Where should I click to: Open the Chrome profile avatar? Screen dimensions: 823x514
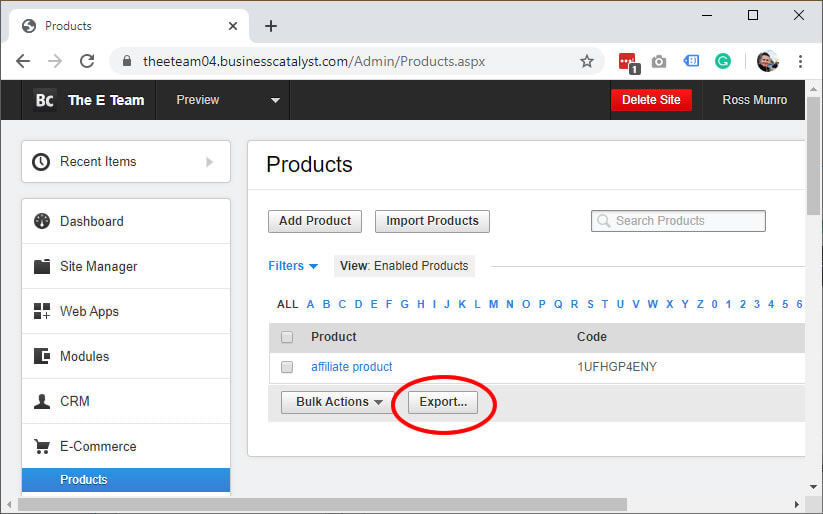767,61
